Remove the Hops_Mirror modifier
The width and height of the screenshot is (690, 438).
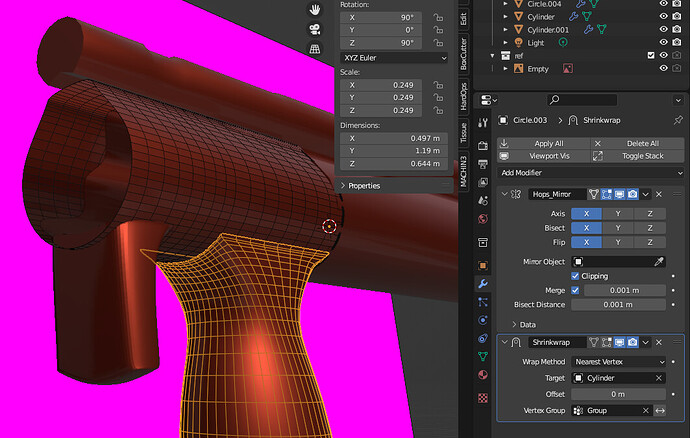(659, 194)
